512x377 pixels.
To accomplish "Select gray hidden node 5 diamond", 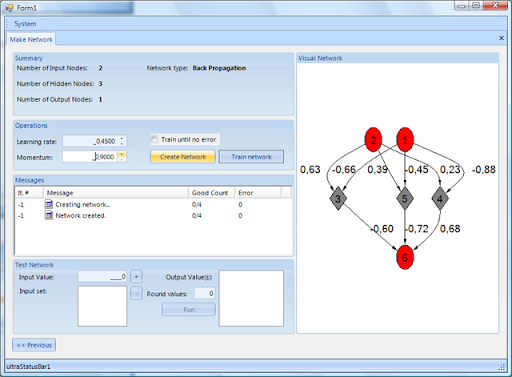I will (405, 199).
